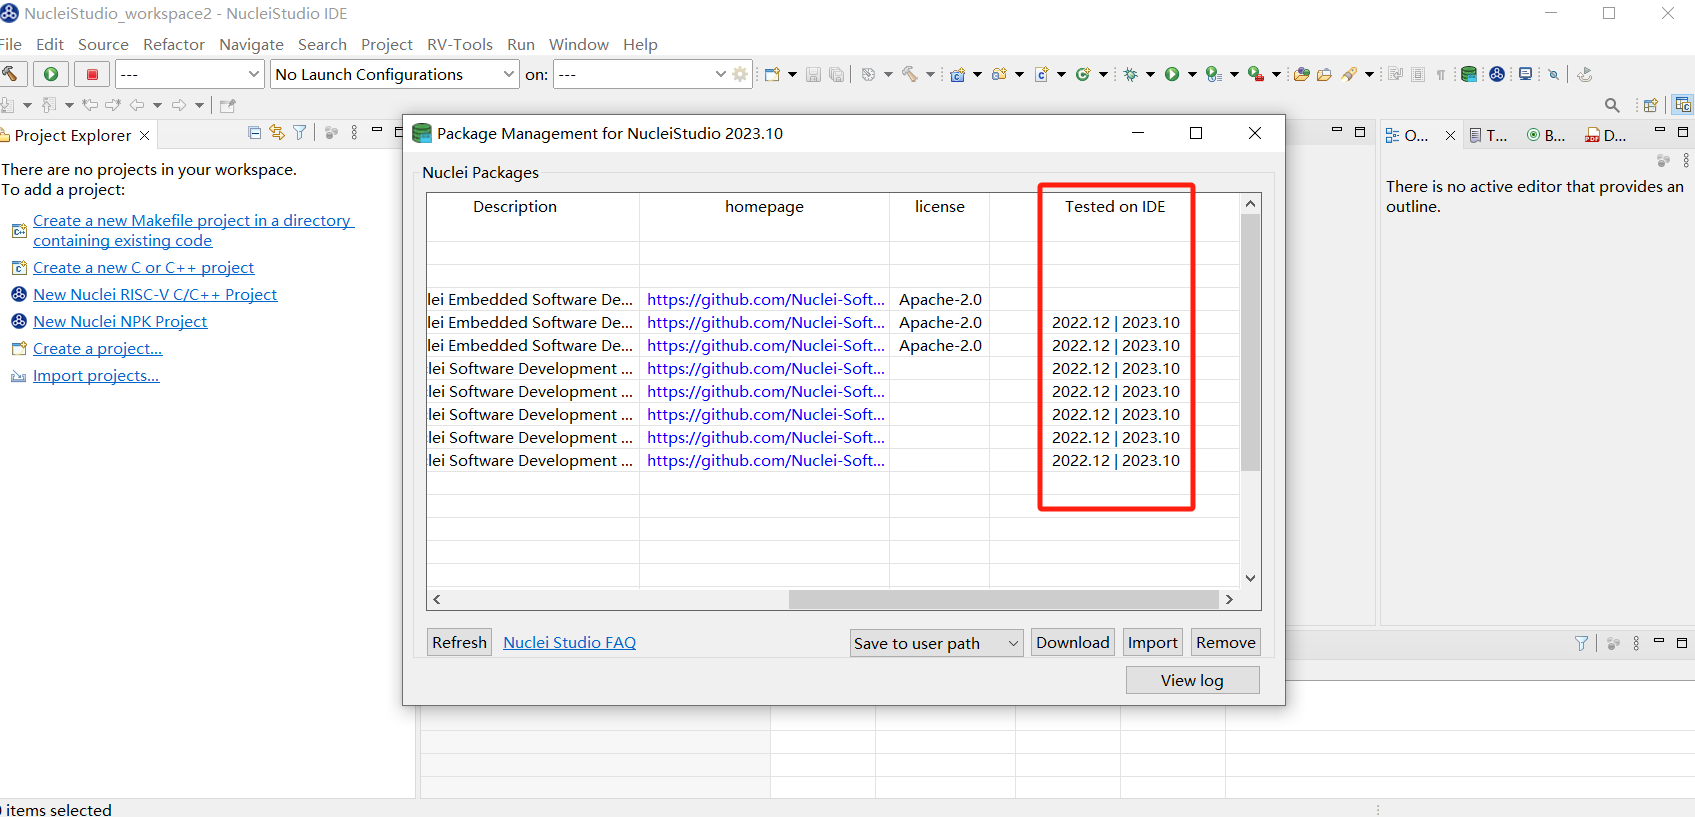Click the horizontal scrollbar of the packages table

click(x=1002, y=599)
